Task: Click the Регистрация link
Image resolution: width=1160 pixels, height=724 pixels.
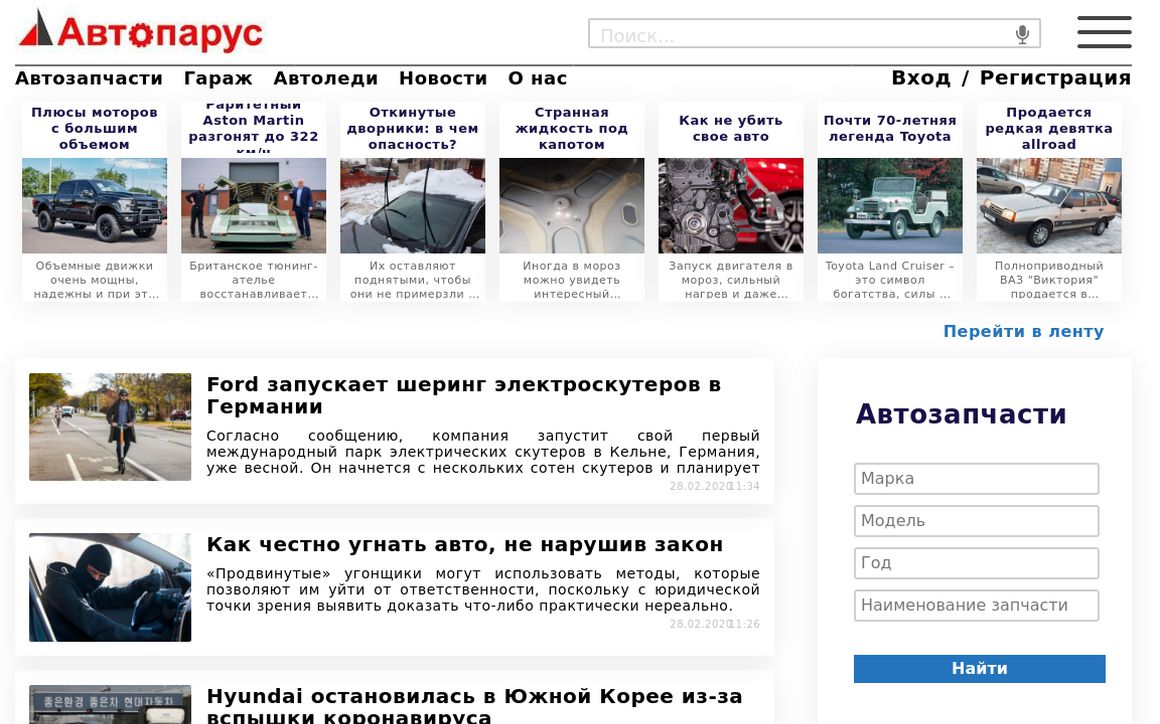Action: tap(1055, 78)
